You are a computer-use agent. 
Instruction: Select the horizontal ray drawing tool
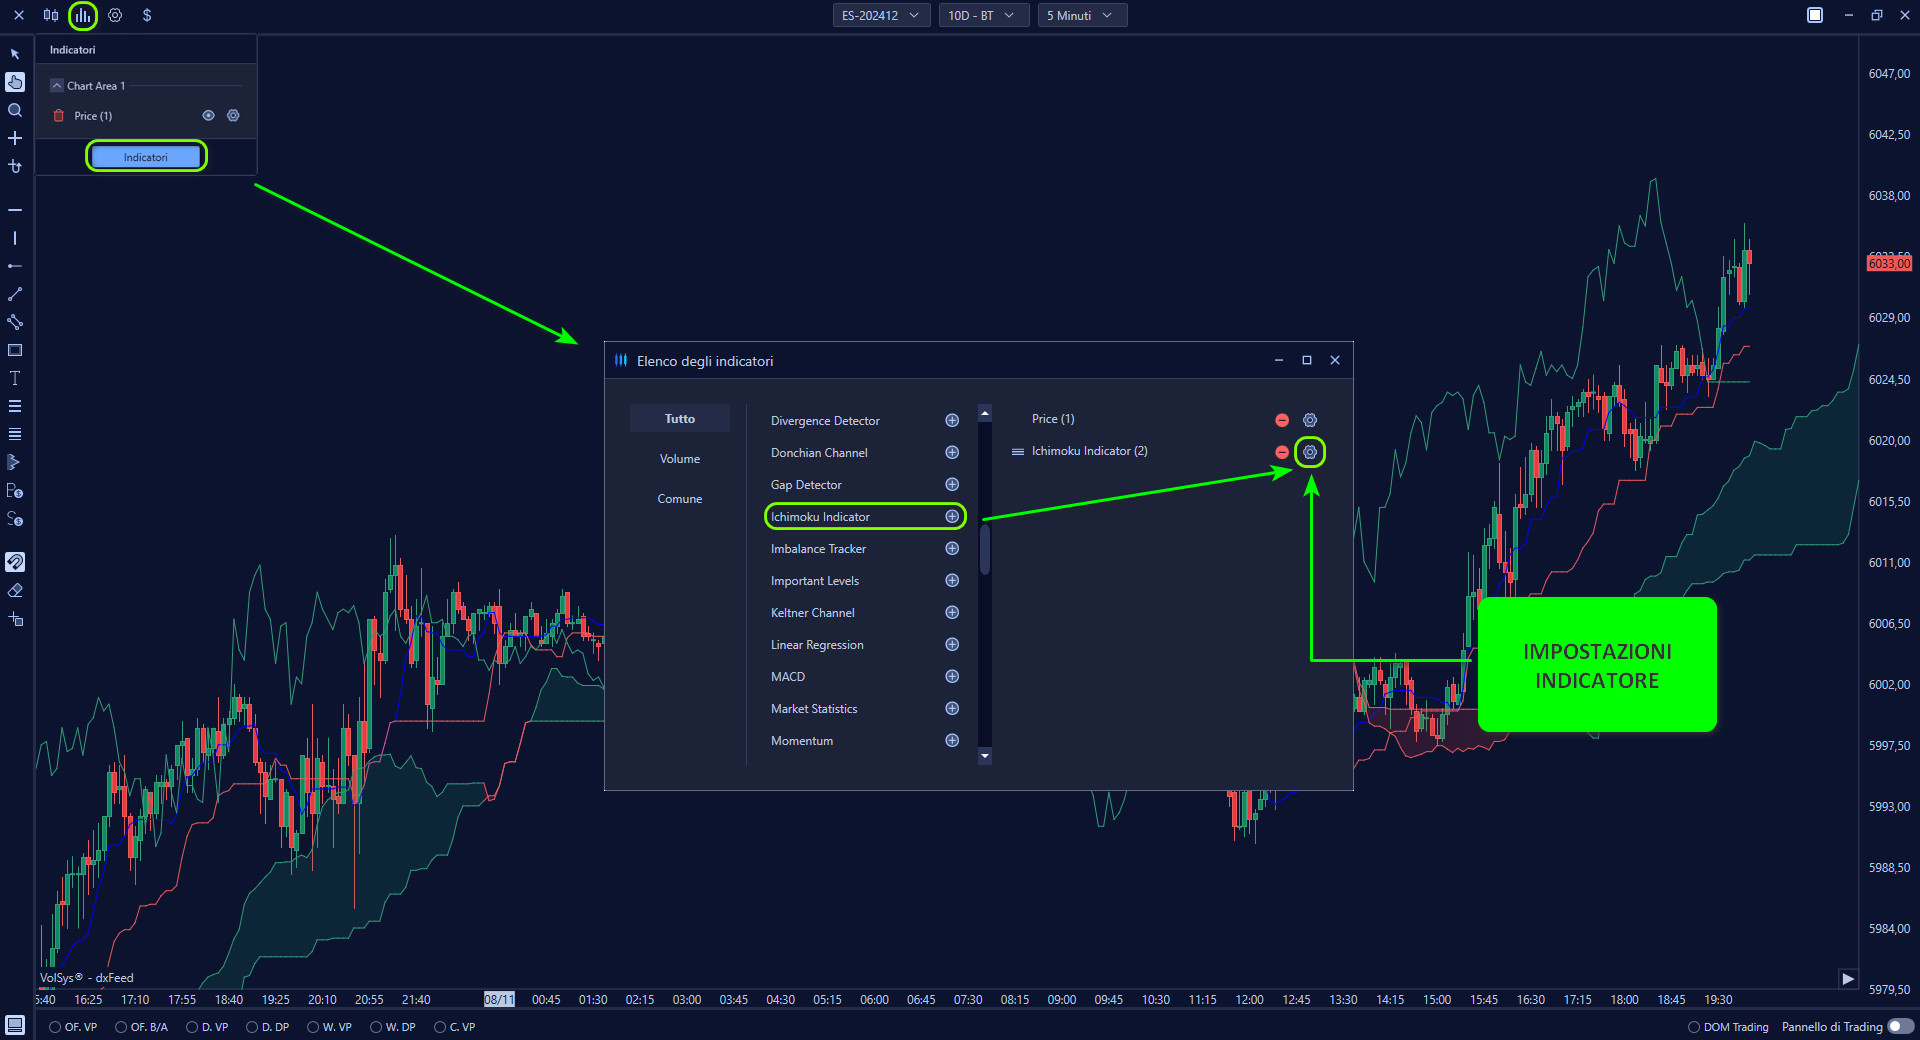coord(15,266)
